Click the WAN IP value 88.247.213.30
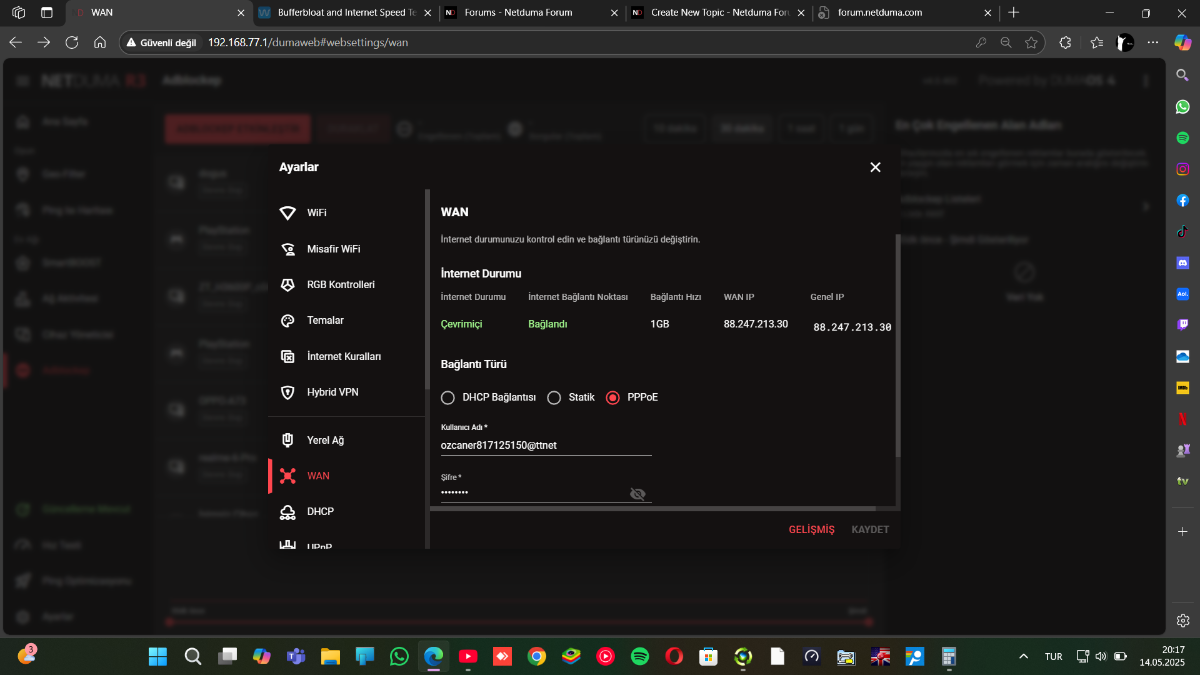1200x675 pixels. (756, 324)
